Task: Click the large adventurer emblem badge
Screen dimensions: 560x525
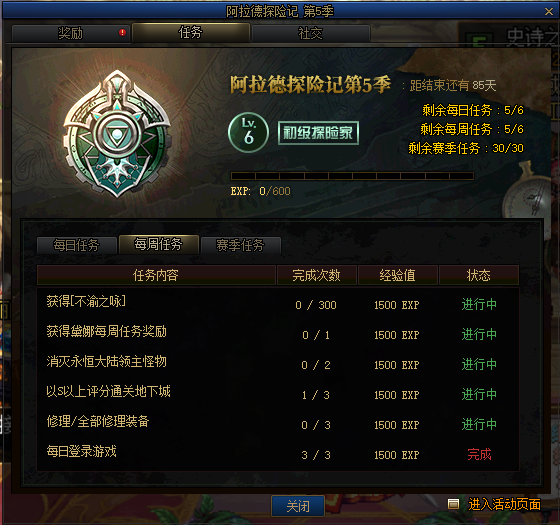Action: click(117, 134)
